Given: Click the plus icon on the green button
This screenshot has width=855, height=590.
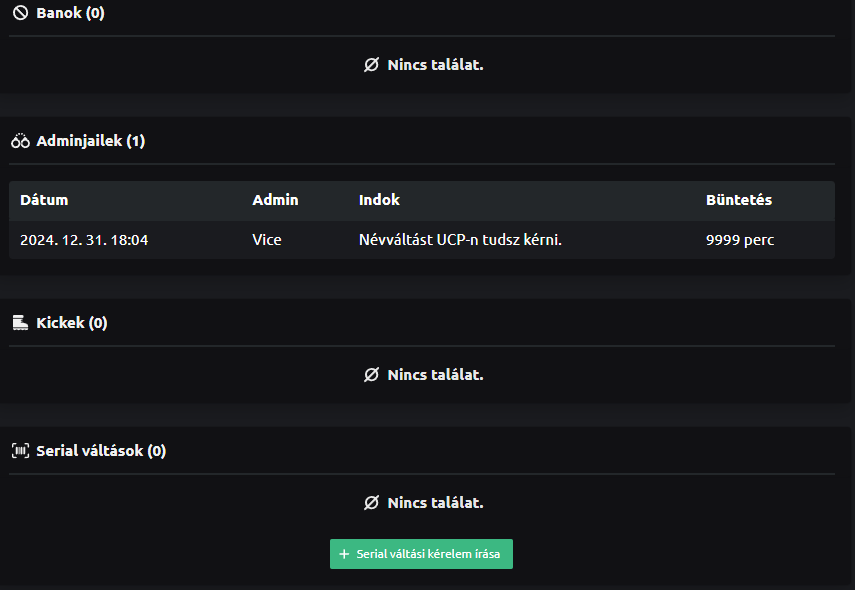Looking at the screenshot, I should point(344,554).
